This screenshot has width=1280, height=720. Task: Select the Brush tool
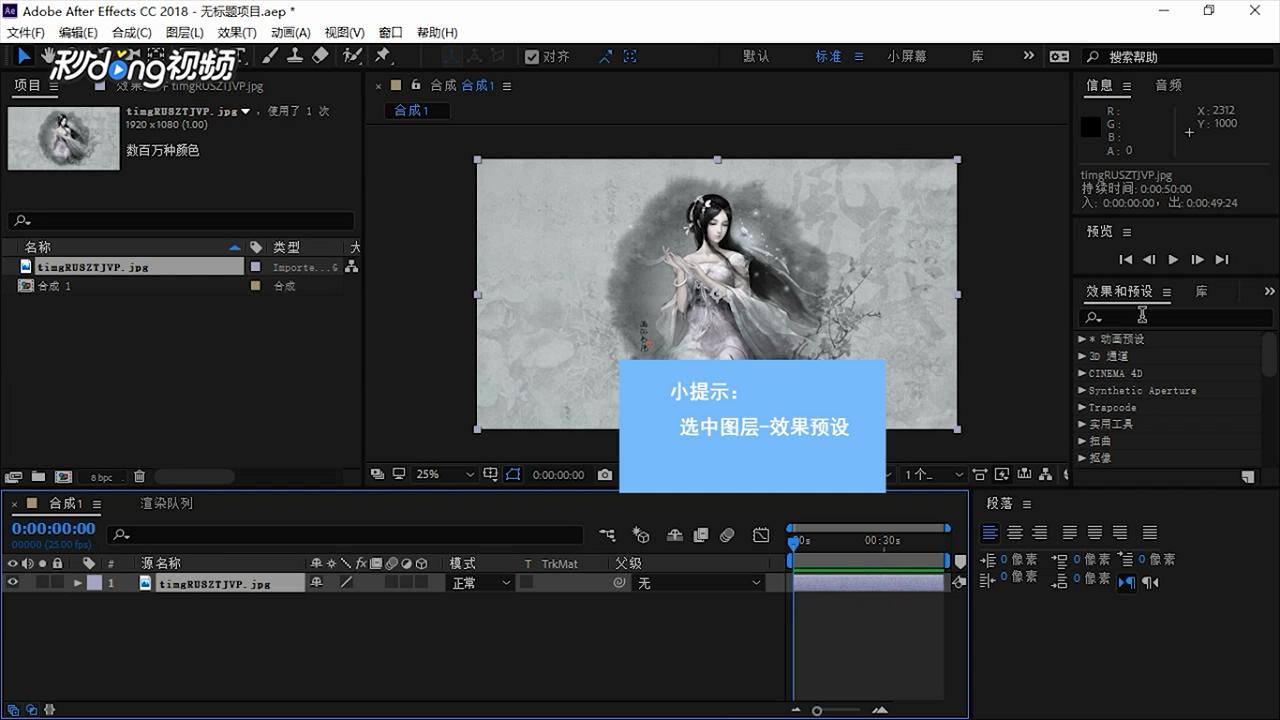[270, 56]
